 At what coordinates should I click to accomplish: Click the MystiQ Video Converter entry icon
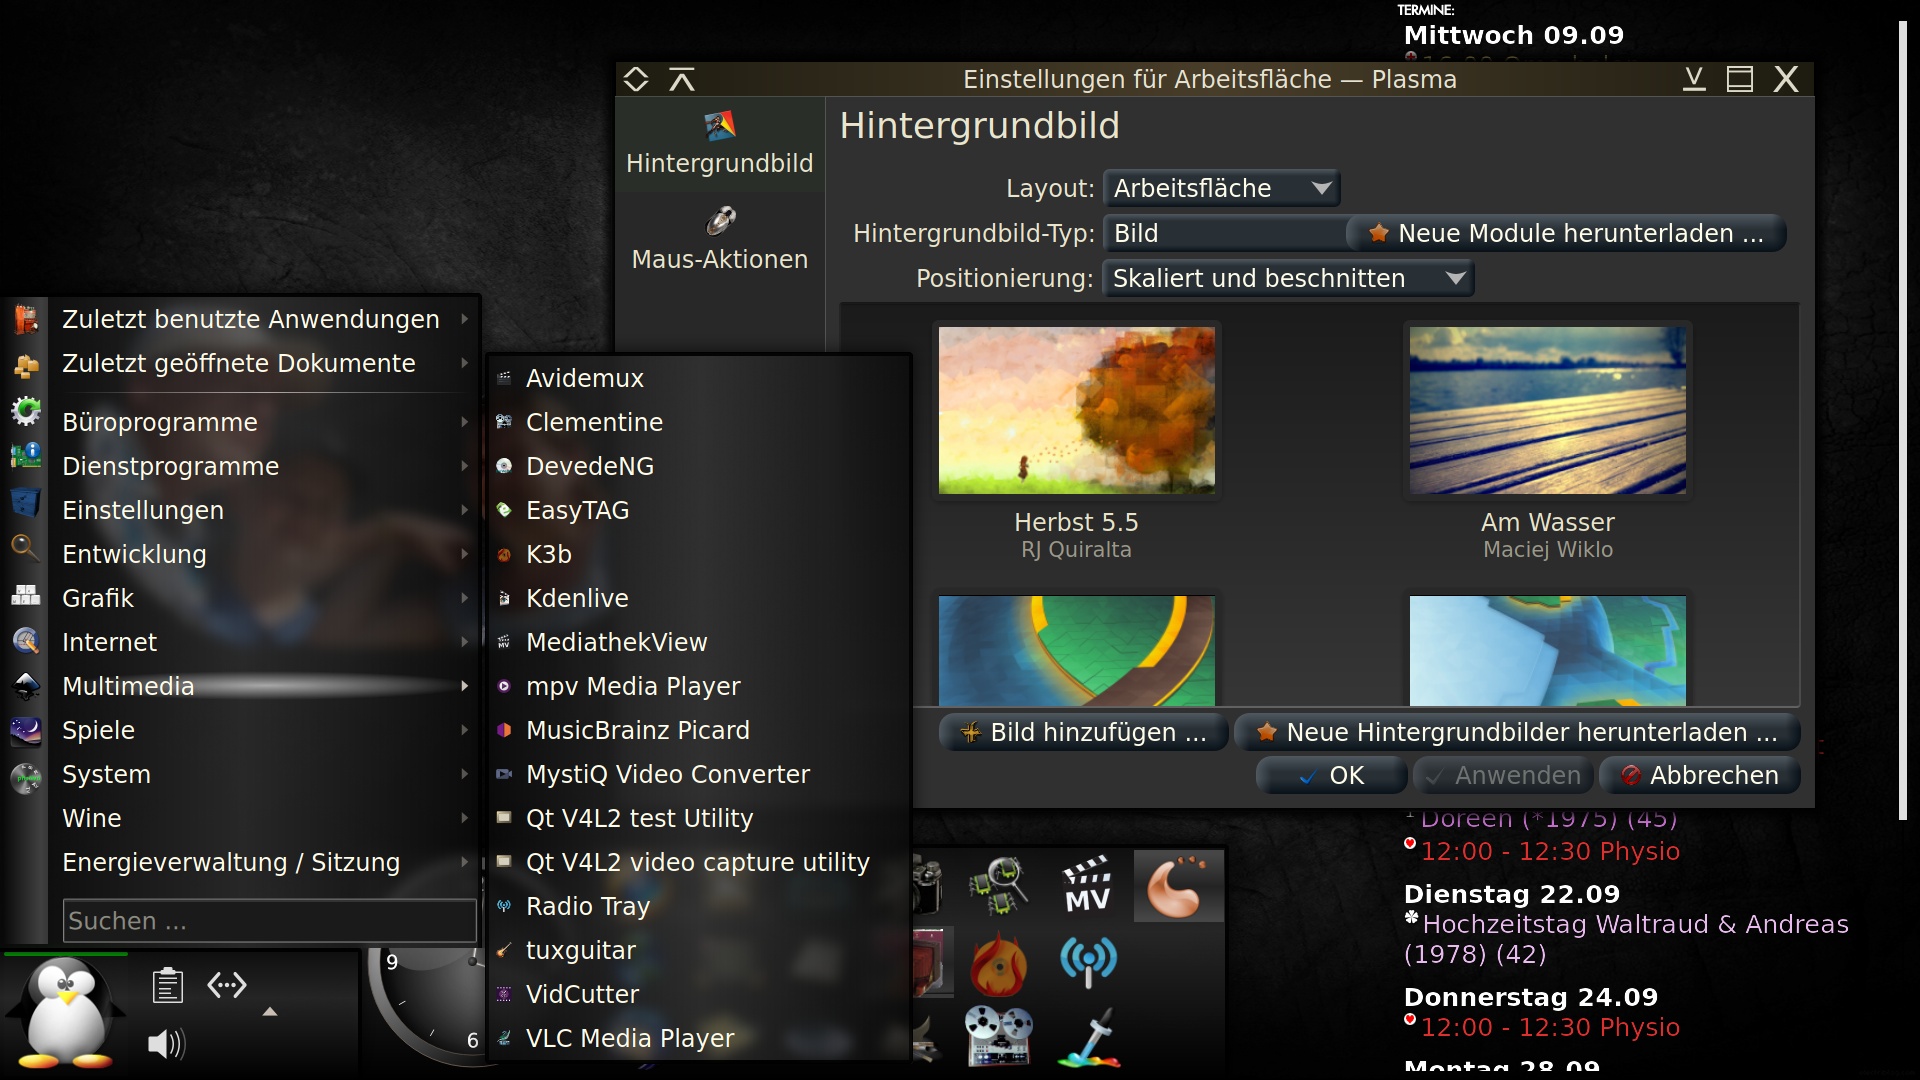point(504,774)
